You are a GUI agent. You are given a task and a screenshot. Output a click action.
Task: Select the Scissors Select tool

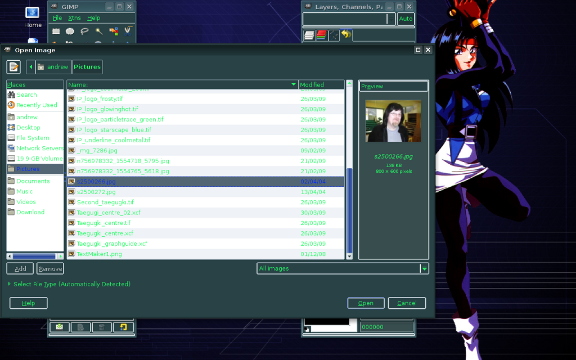point(127,31)
